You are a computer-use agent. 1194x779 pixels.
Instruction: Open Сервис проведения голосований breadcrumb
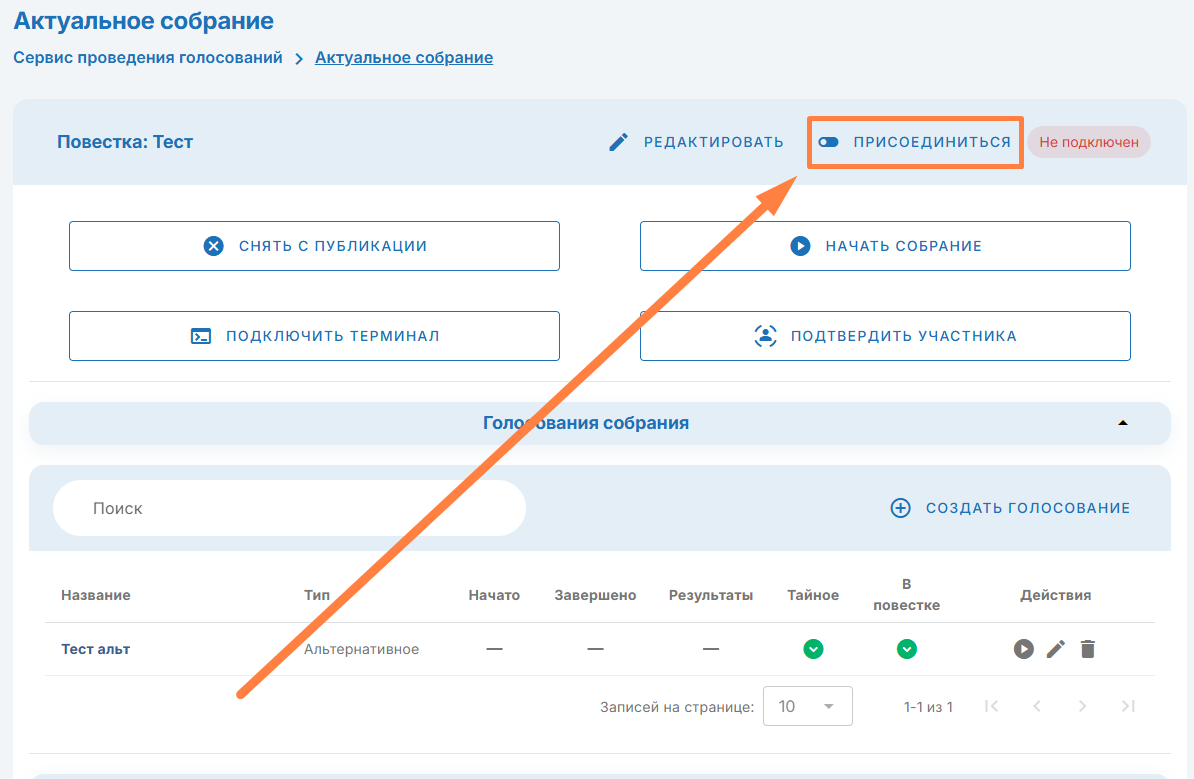148,58
